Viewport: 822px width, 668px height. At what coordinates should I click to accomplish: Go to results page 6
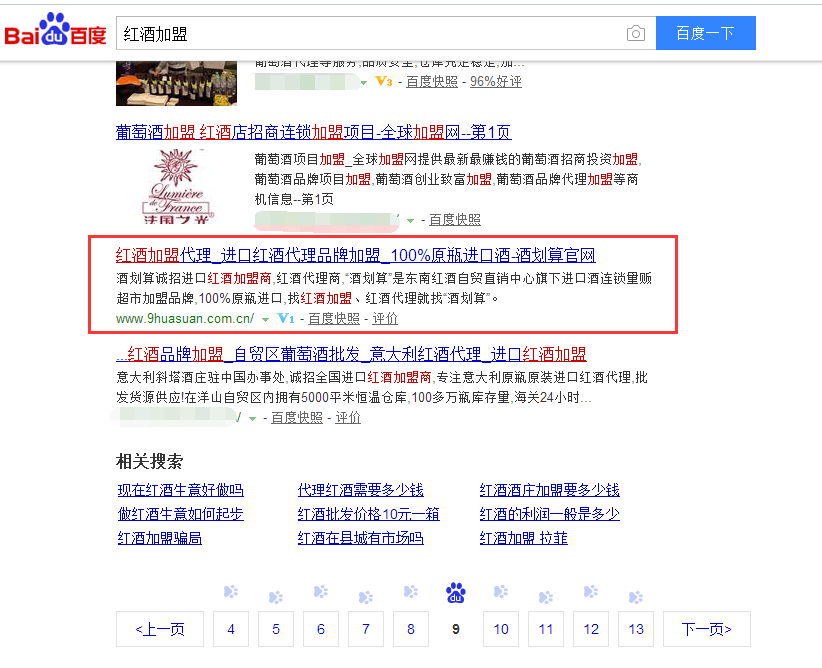point(321,629)
